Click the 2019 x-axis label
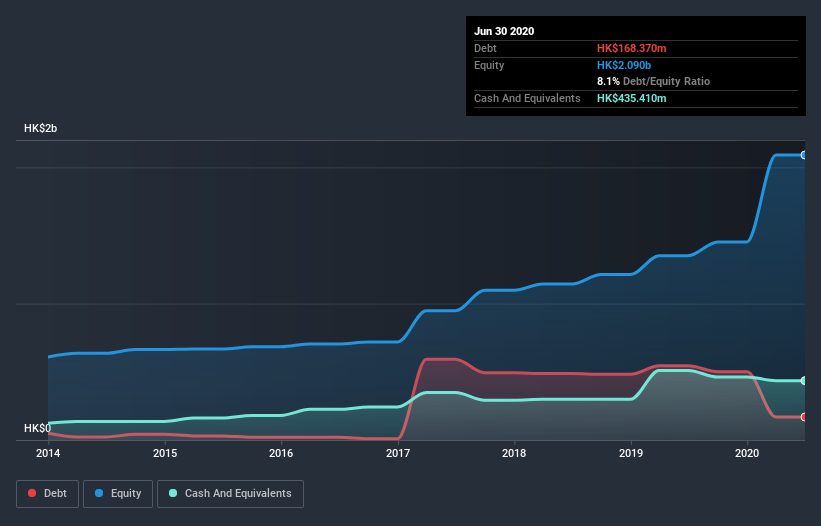Viewport: 821px width, 526px height. [631, 453]
